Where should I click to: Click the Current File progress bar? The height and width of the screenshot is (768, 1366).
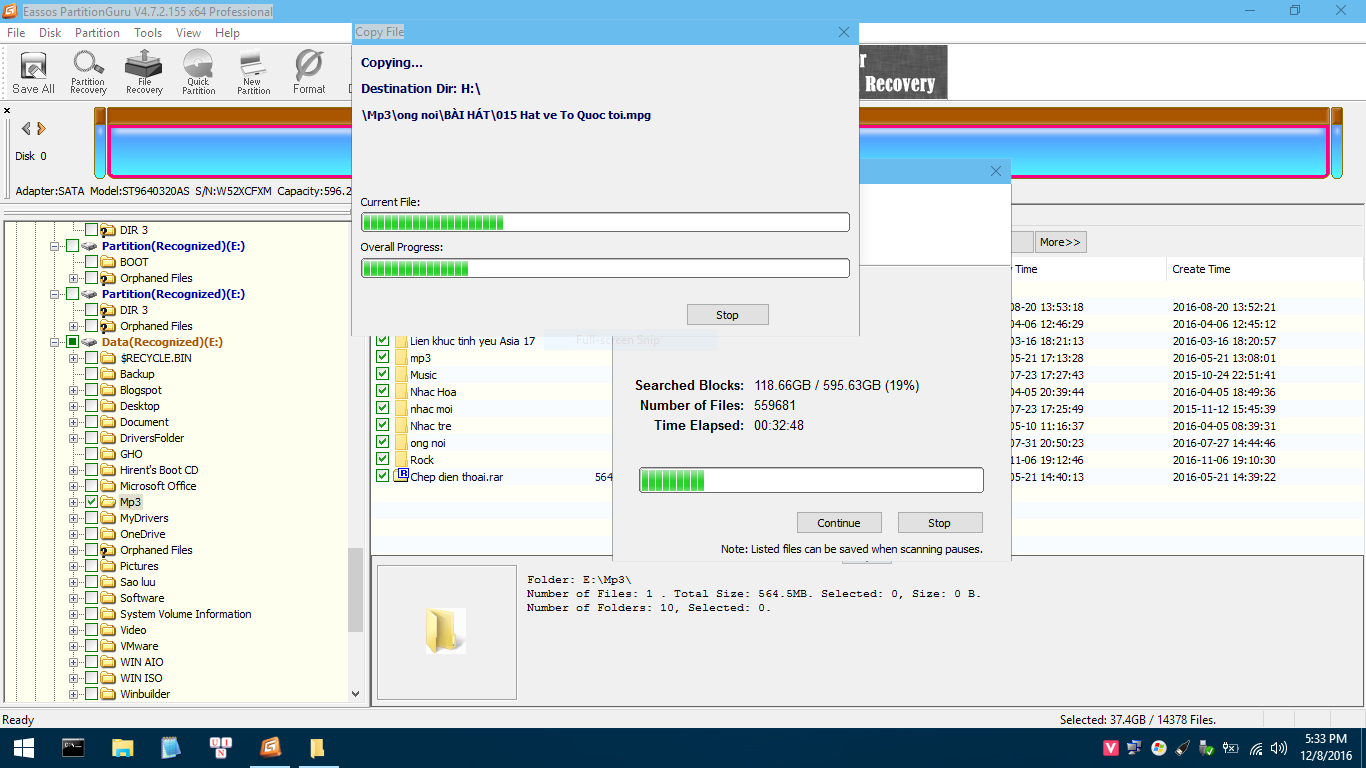click(605, 222)
